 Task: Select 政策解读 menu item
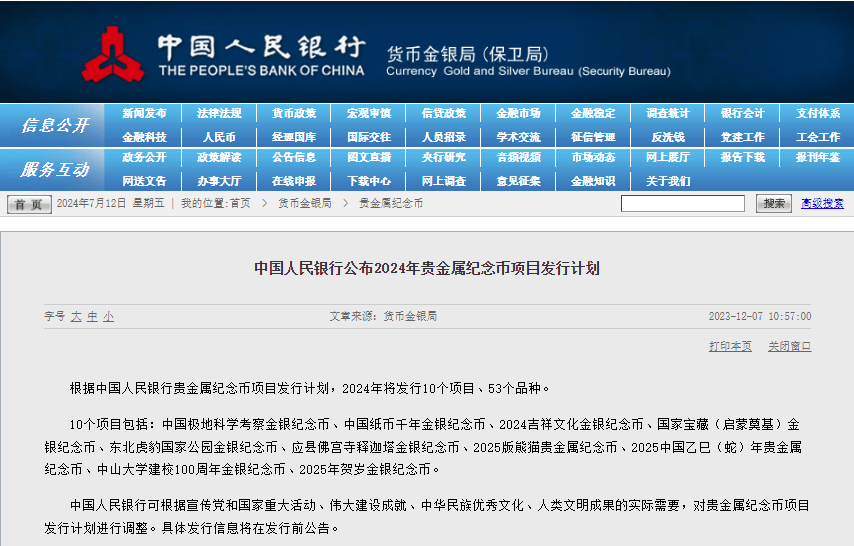tap(219, 157)
